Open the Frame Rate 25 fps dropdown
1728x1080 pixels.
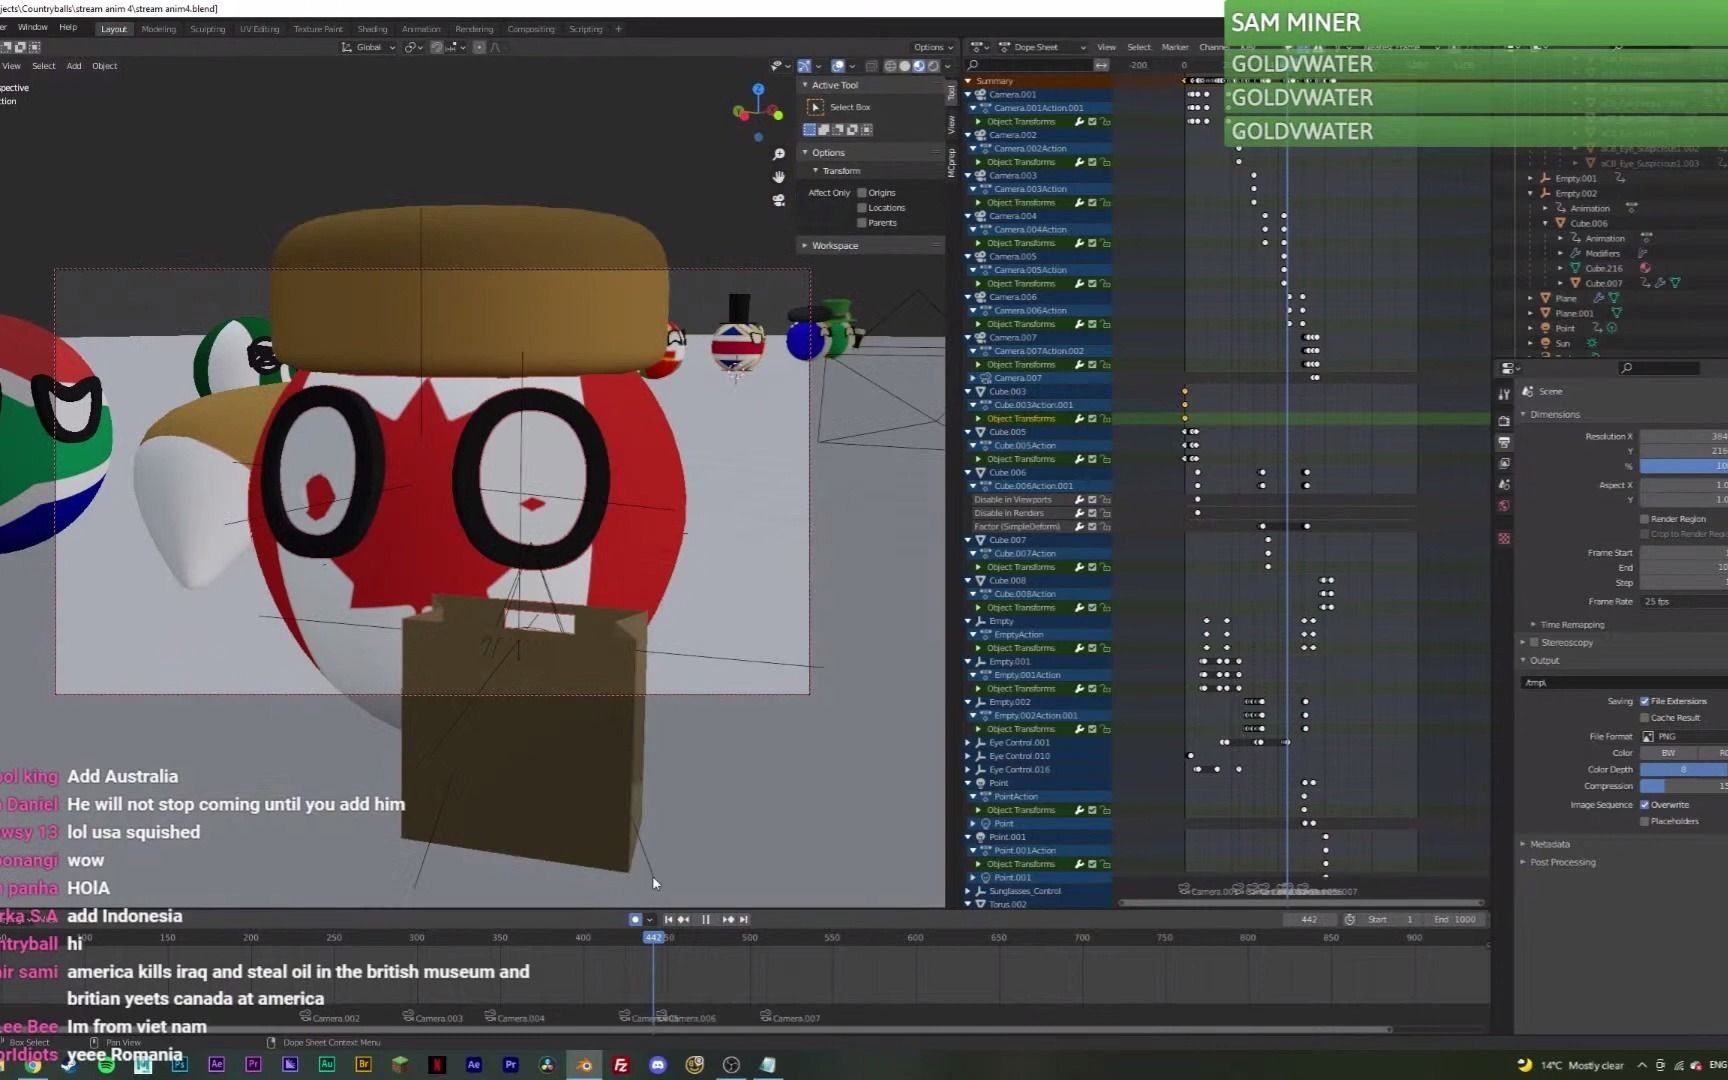[1683, 601]
